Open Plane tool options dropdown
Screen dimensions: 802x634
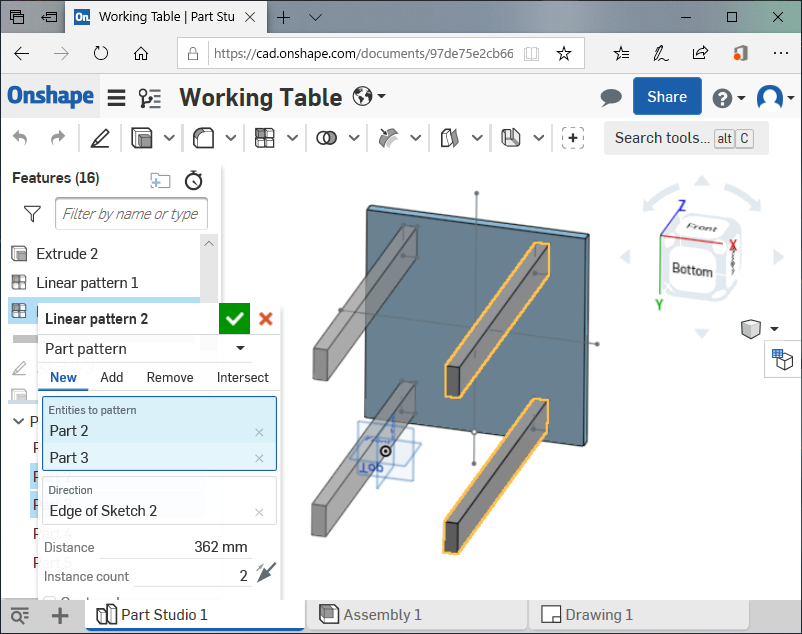pos(477,138)
